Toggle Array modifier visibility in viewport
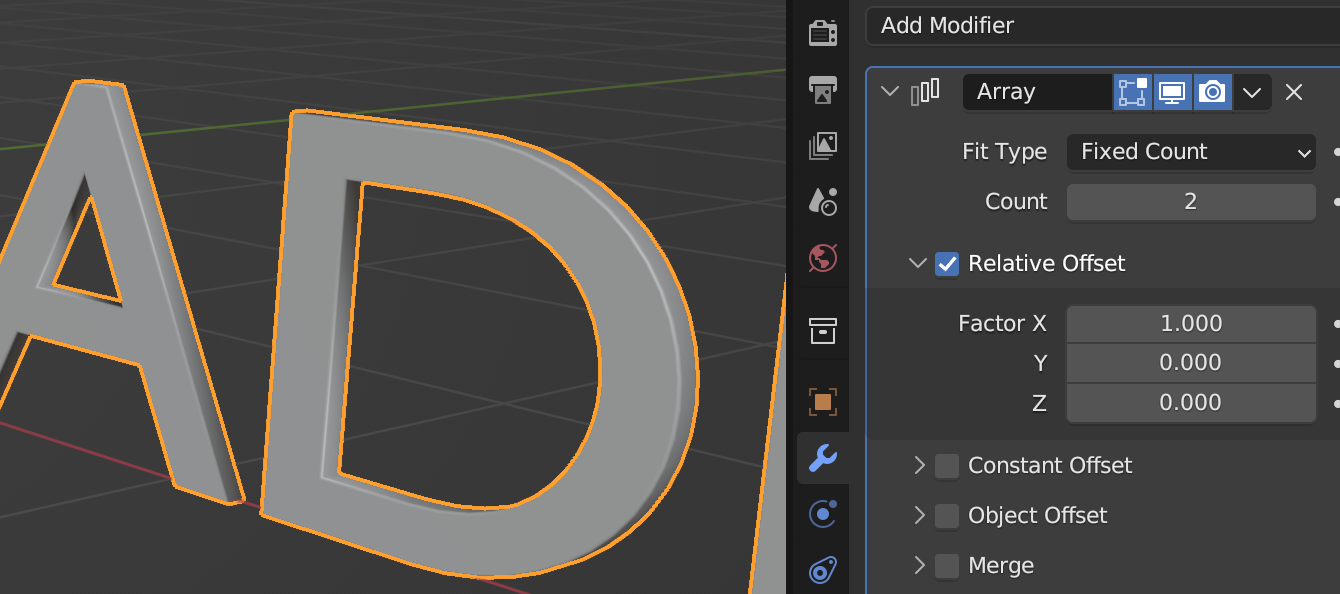The height and width of the screenshot is (594, 1340). pos(1172,92)
